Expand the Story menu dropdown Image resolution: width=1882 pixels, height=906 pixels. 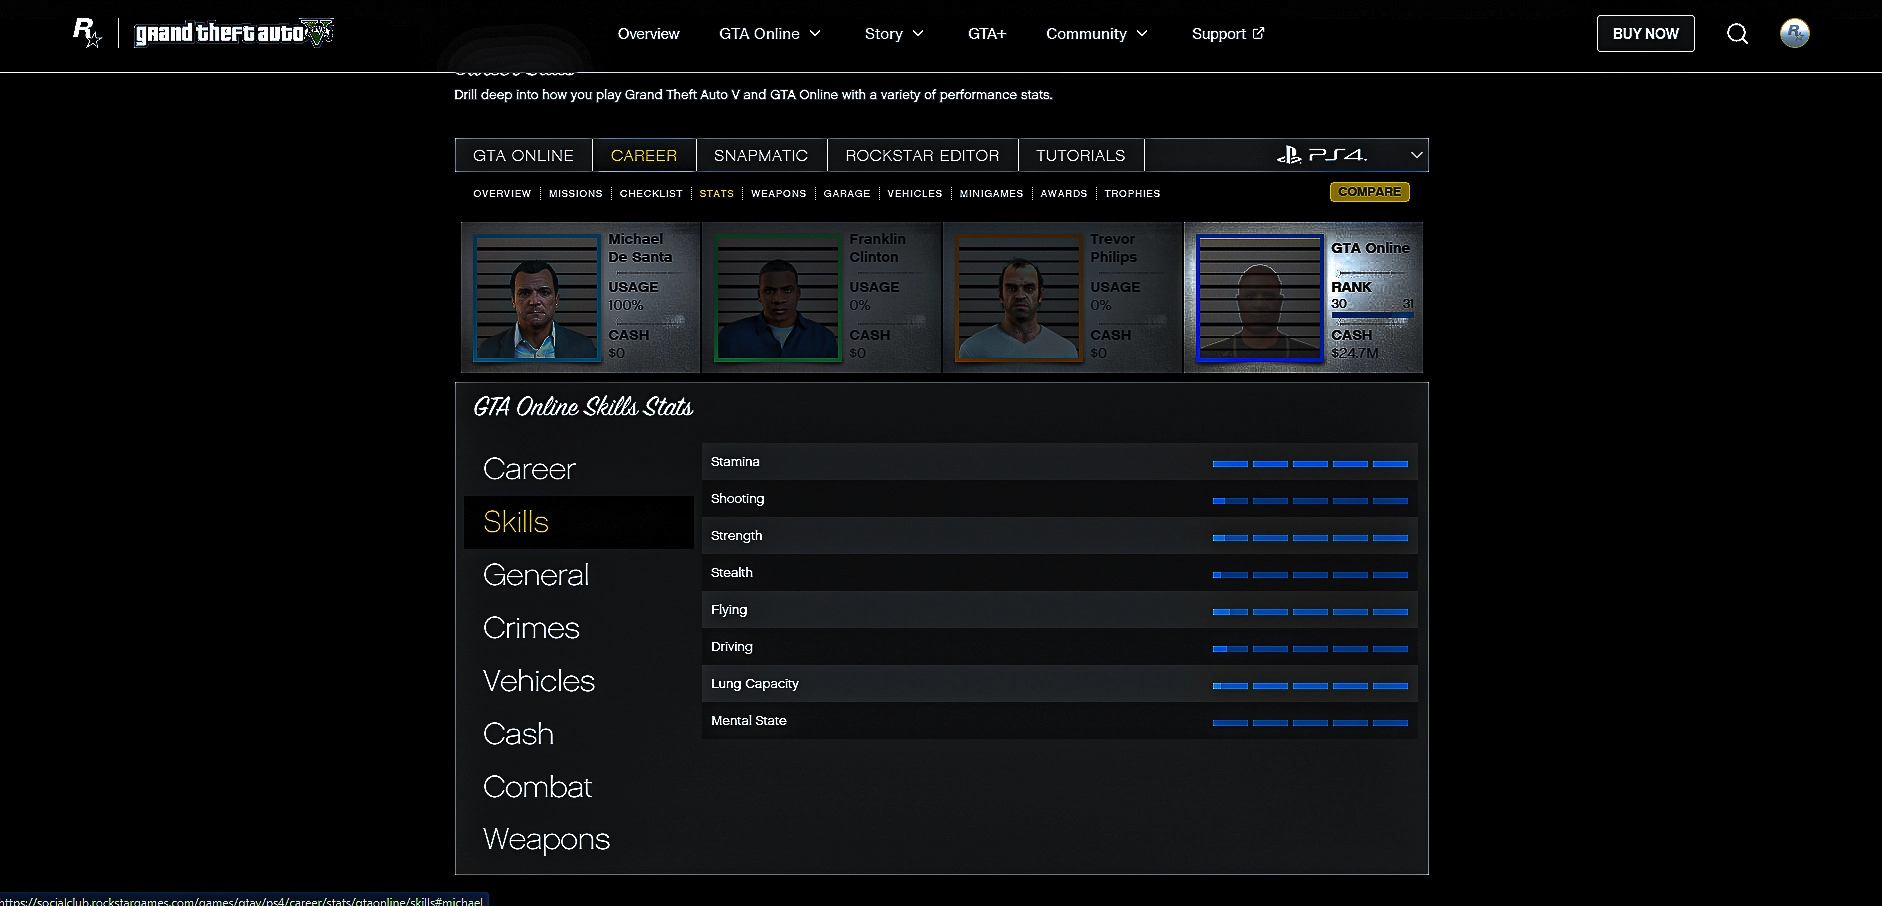pyautogui.click(x=894, y=34)
